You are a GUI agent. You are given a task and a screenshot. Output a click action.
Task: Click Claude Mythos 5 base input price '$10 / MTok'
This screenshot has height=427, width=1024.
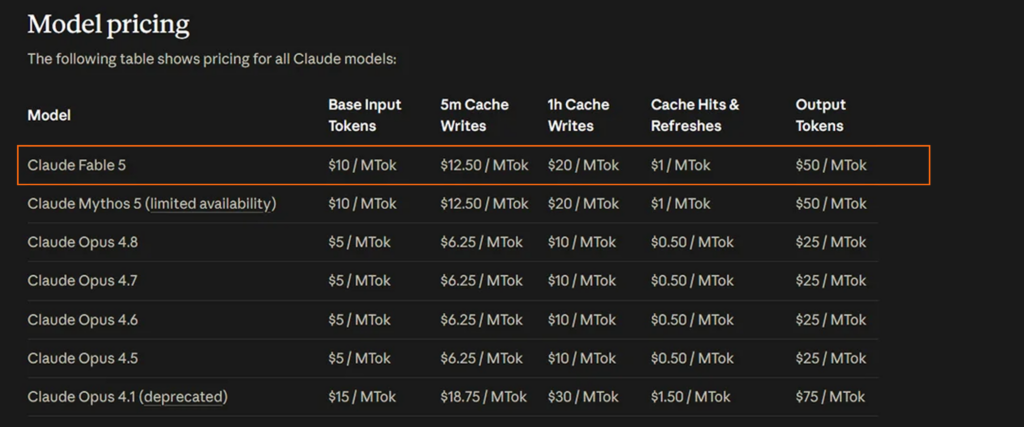(x=362, y=204)
